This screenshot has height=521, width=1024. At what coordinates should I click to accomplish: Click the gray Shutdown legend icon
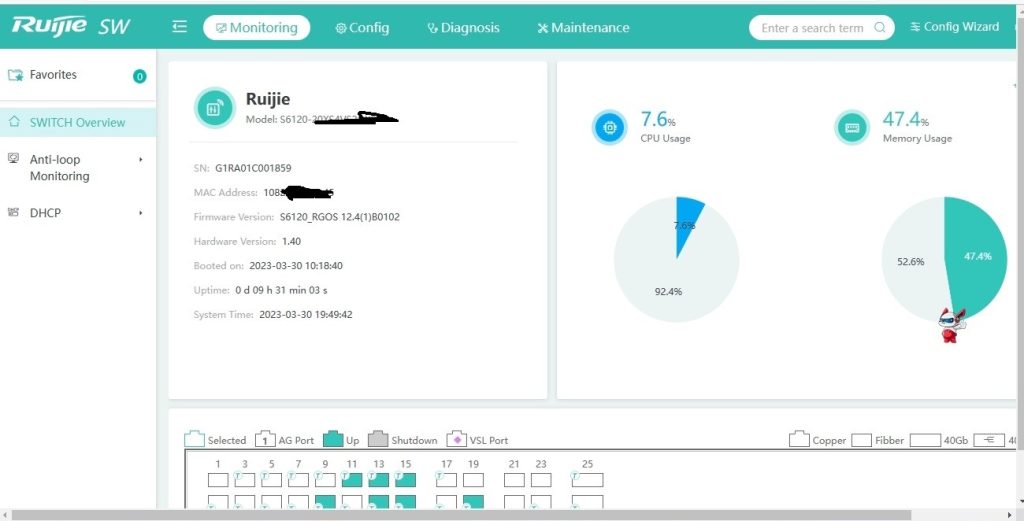[x=378, y=439]
